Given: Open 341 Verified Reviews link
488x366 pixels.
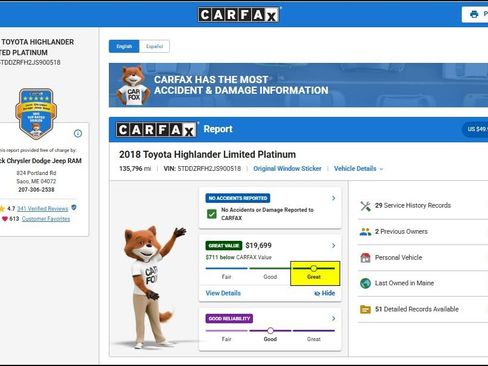Looking at the screenshot, I should point(42,209).
